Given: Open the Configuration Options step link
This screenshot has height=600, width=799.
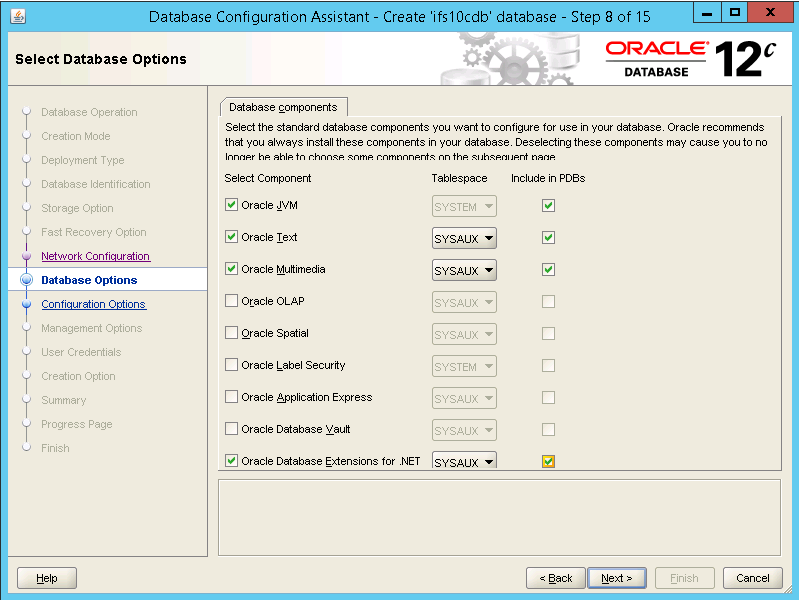Looking at the screenshot, I should tap(93, 304).
